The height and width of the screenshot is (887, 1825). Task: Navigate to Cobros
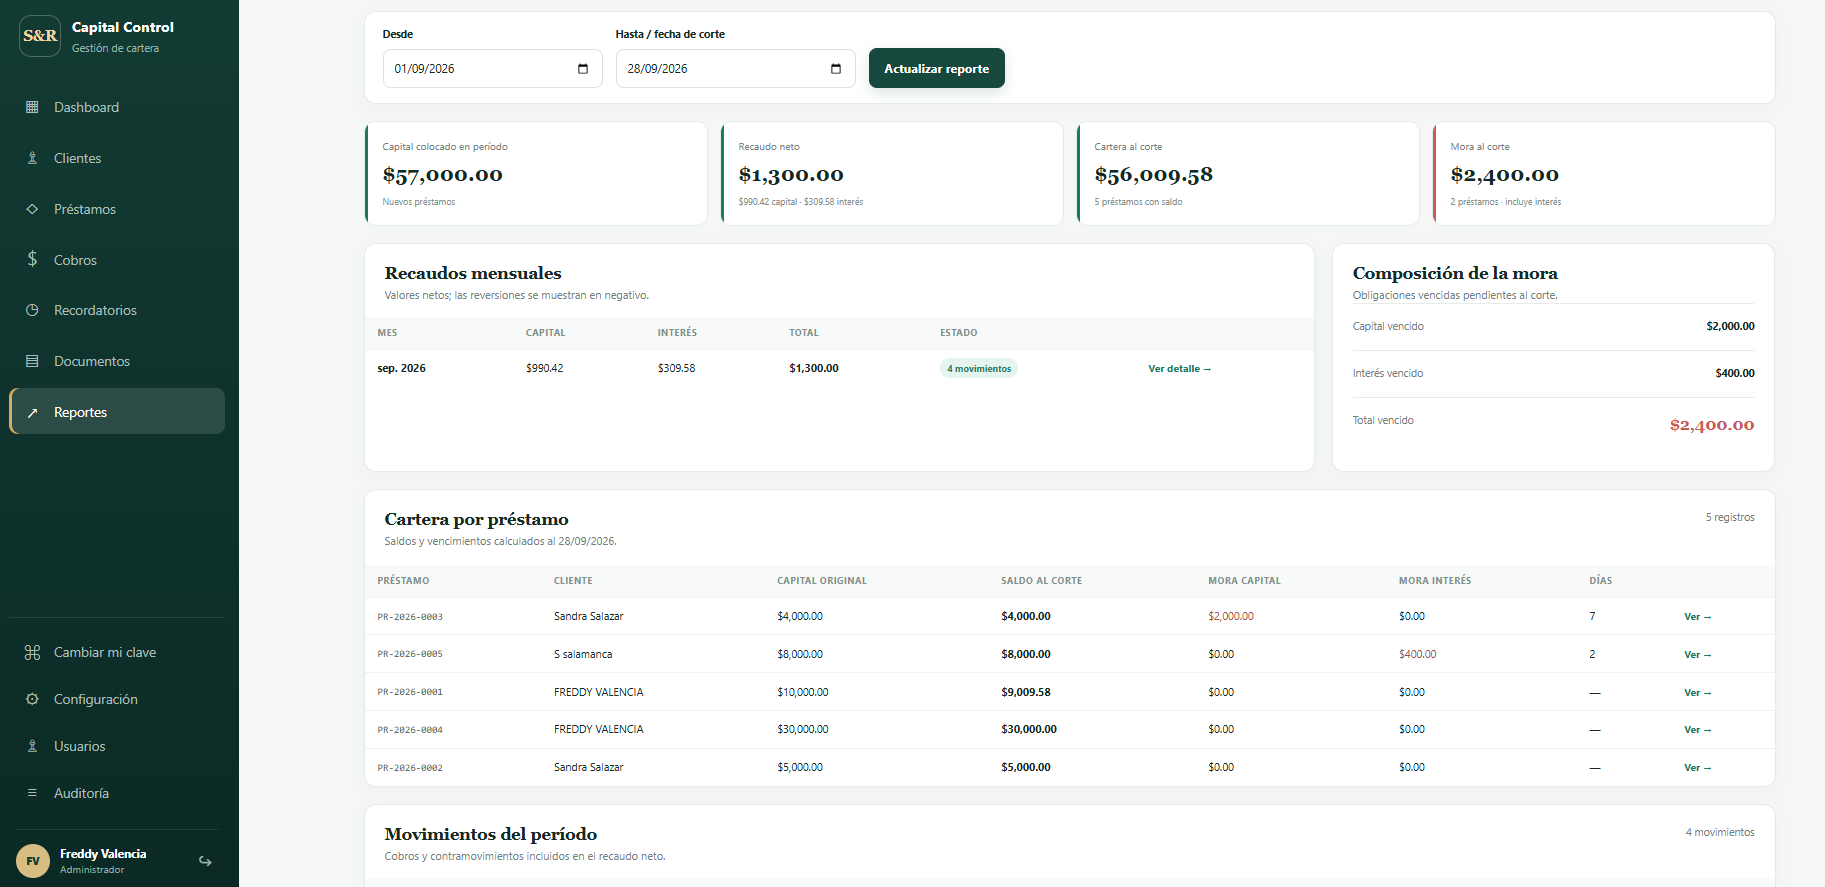click(117, 260)
